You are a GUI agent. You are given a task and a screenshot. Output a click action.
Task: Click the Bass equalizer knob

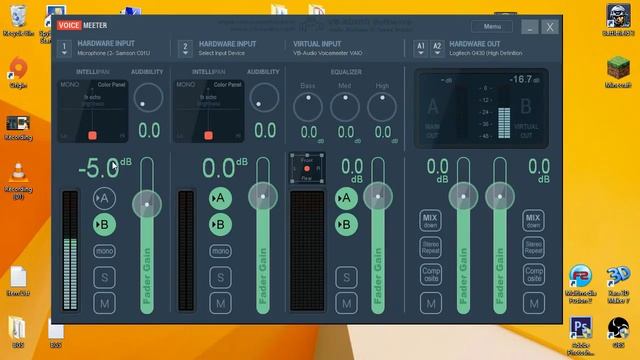click(x=308, y=107)
